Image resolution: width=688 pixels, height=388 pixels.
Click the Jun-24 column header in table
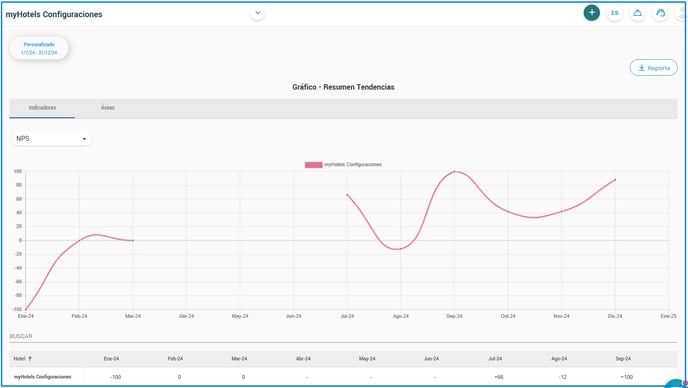431,359
